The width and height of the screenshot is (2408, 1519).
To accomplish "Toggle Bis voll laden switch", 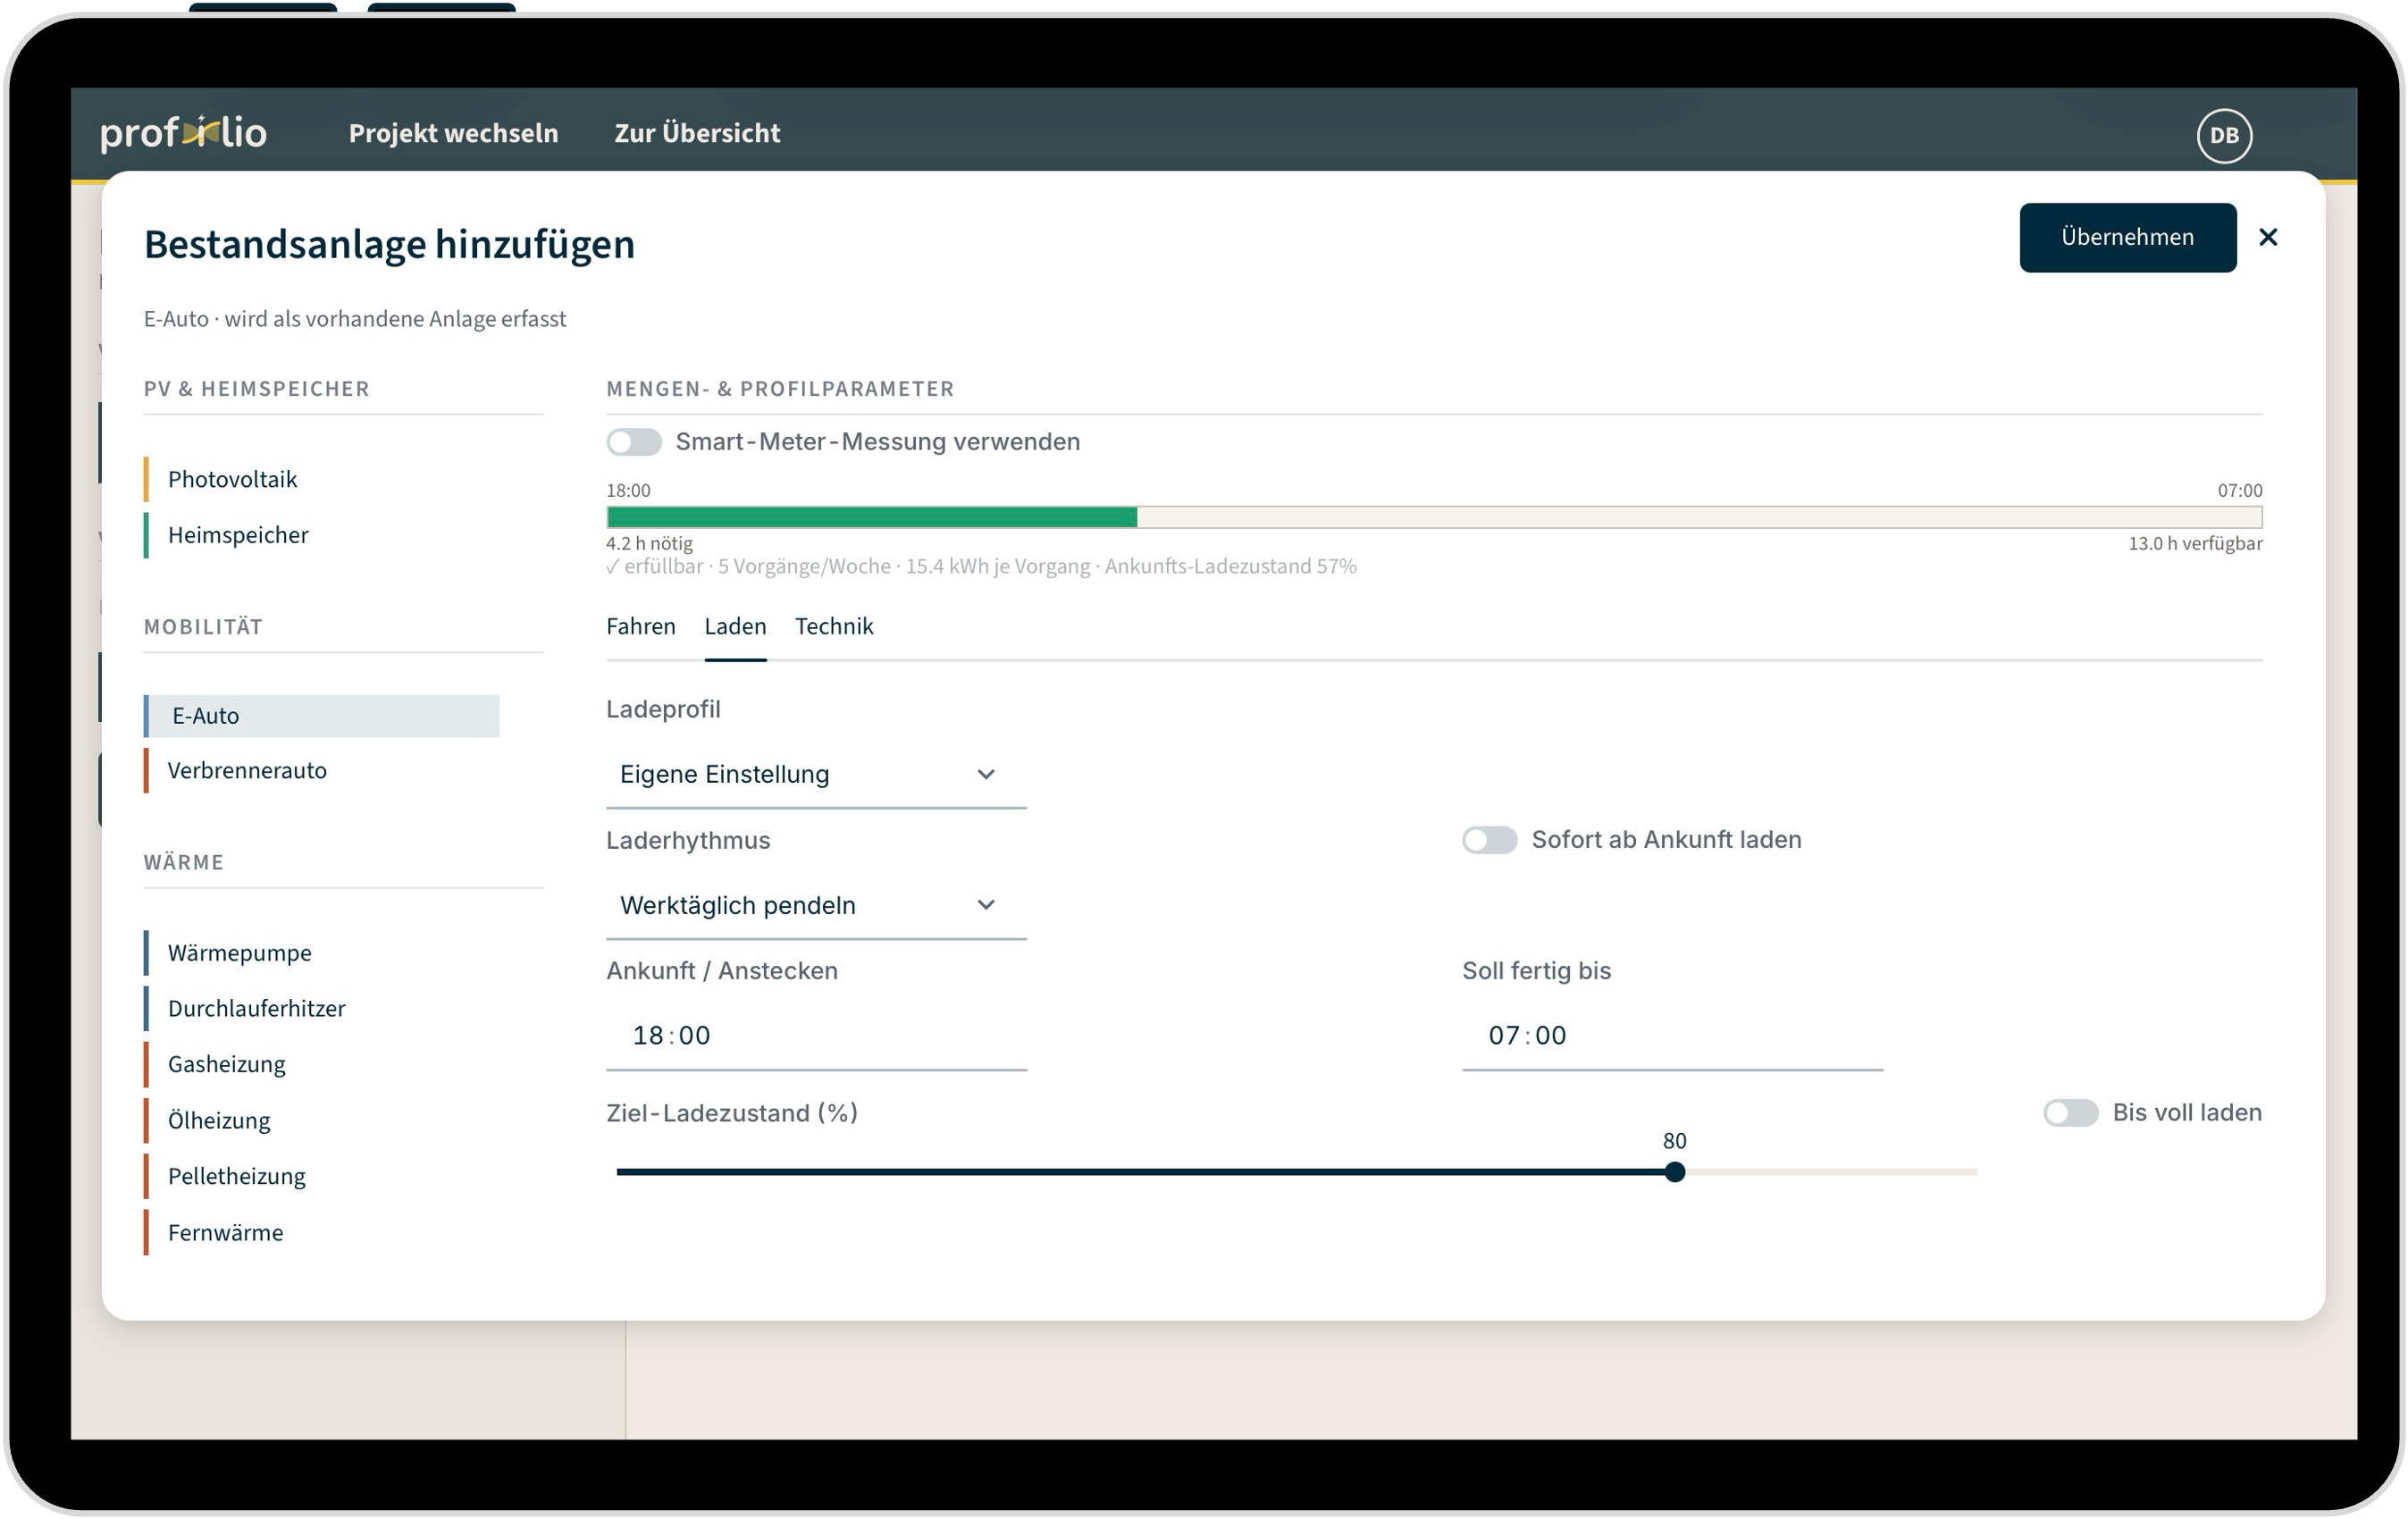I will coord(2070,1113).
